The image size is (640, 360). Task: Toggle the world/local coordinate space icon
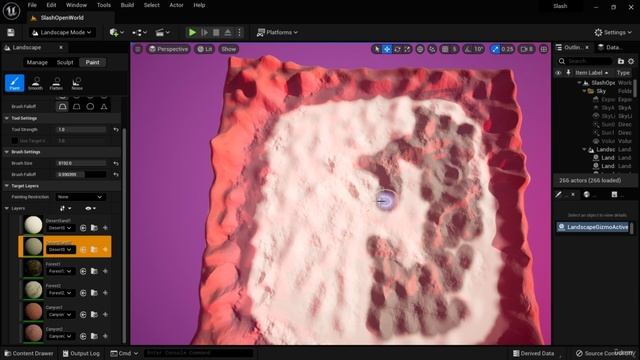(x=420, y=49)
